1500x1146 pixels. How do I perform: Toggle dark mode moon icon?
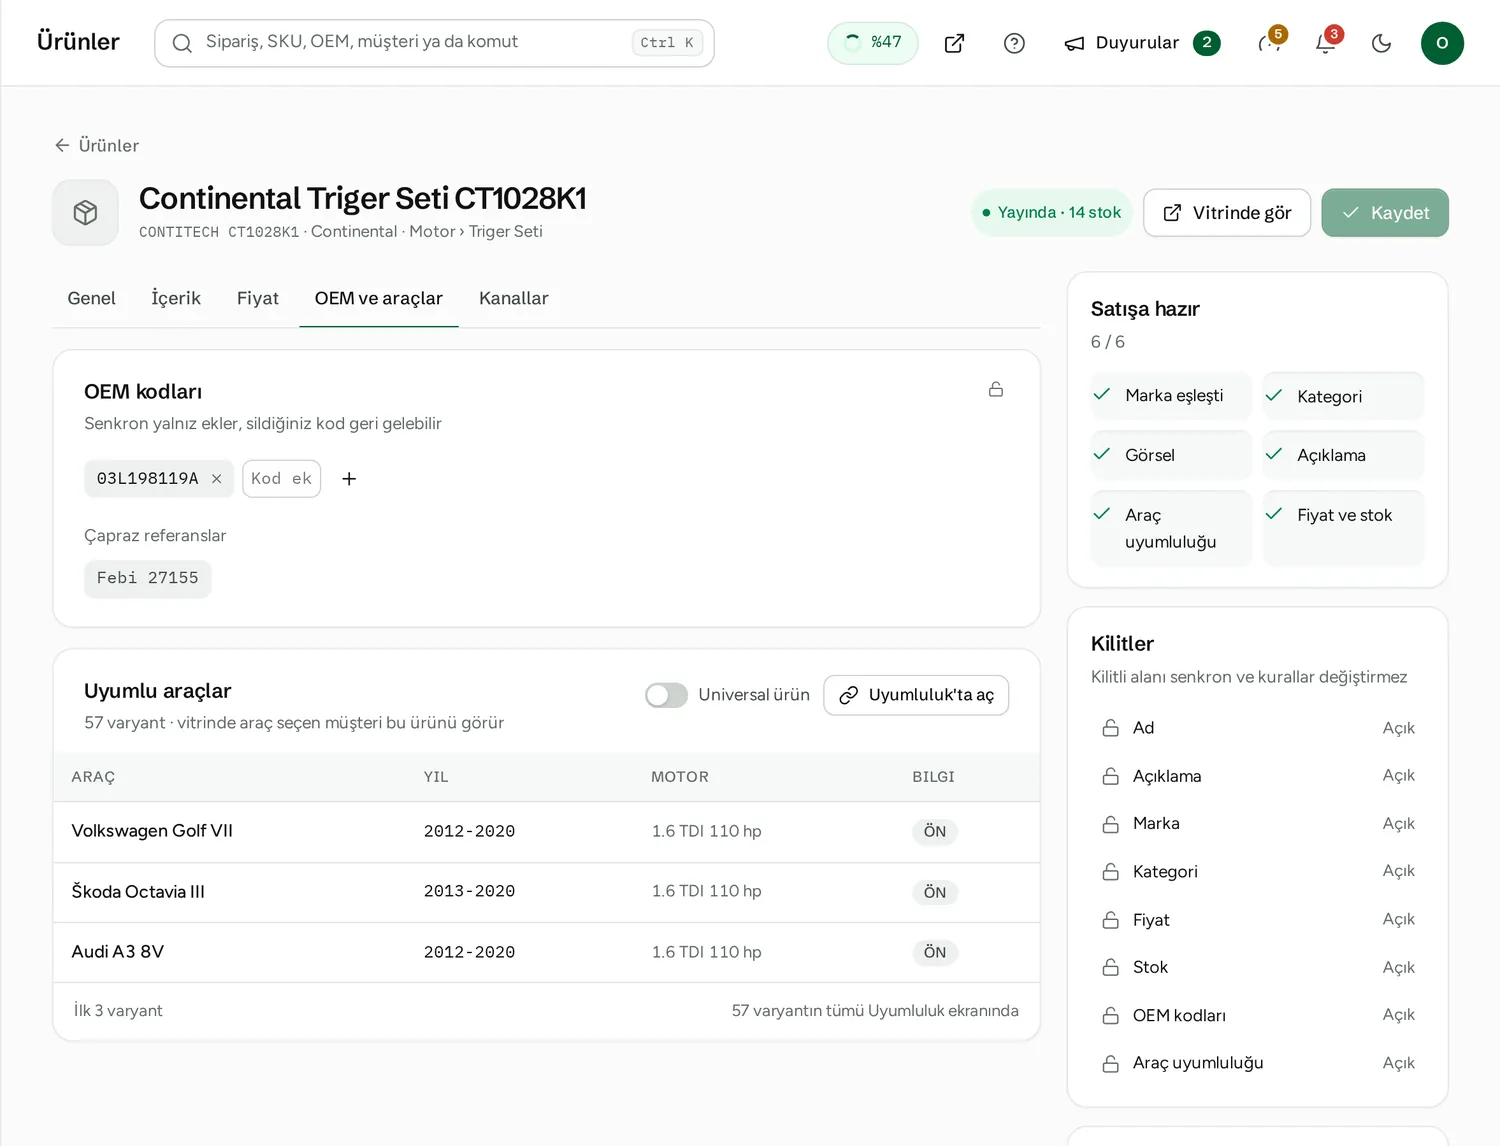click(x=1381, y=43)
